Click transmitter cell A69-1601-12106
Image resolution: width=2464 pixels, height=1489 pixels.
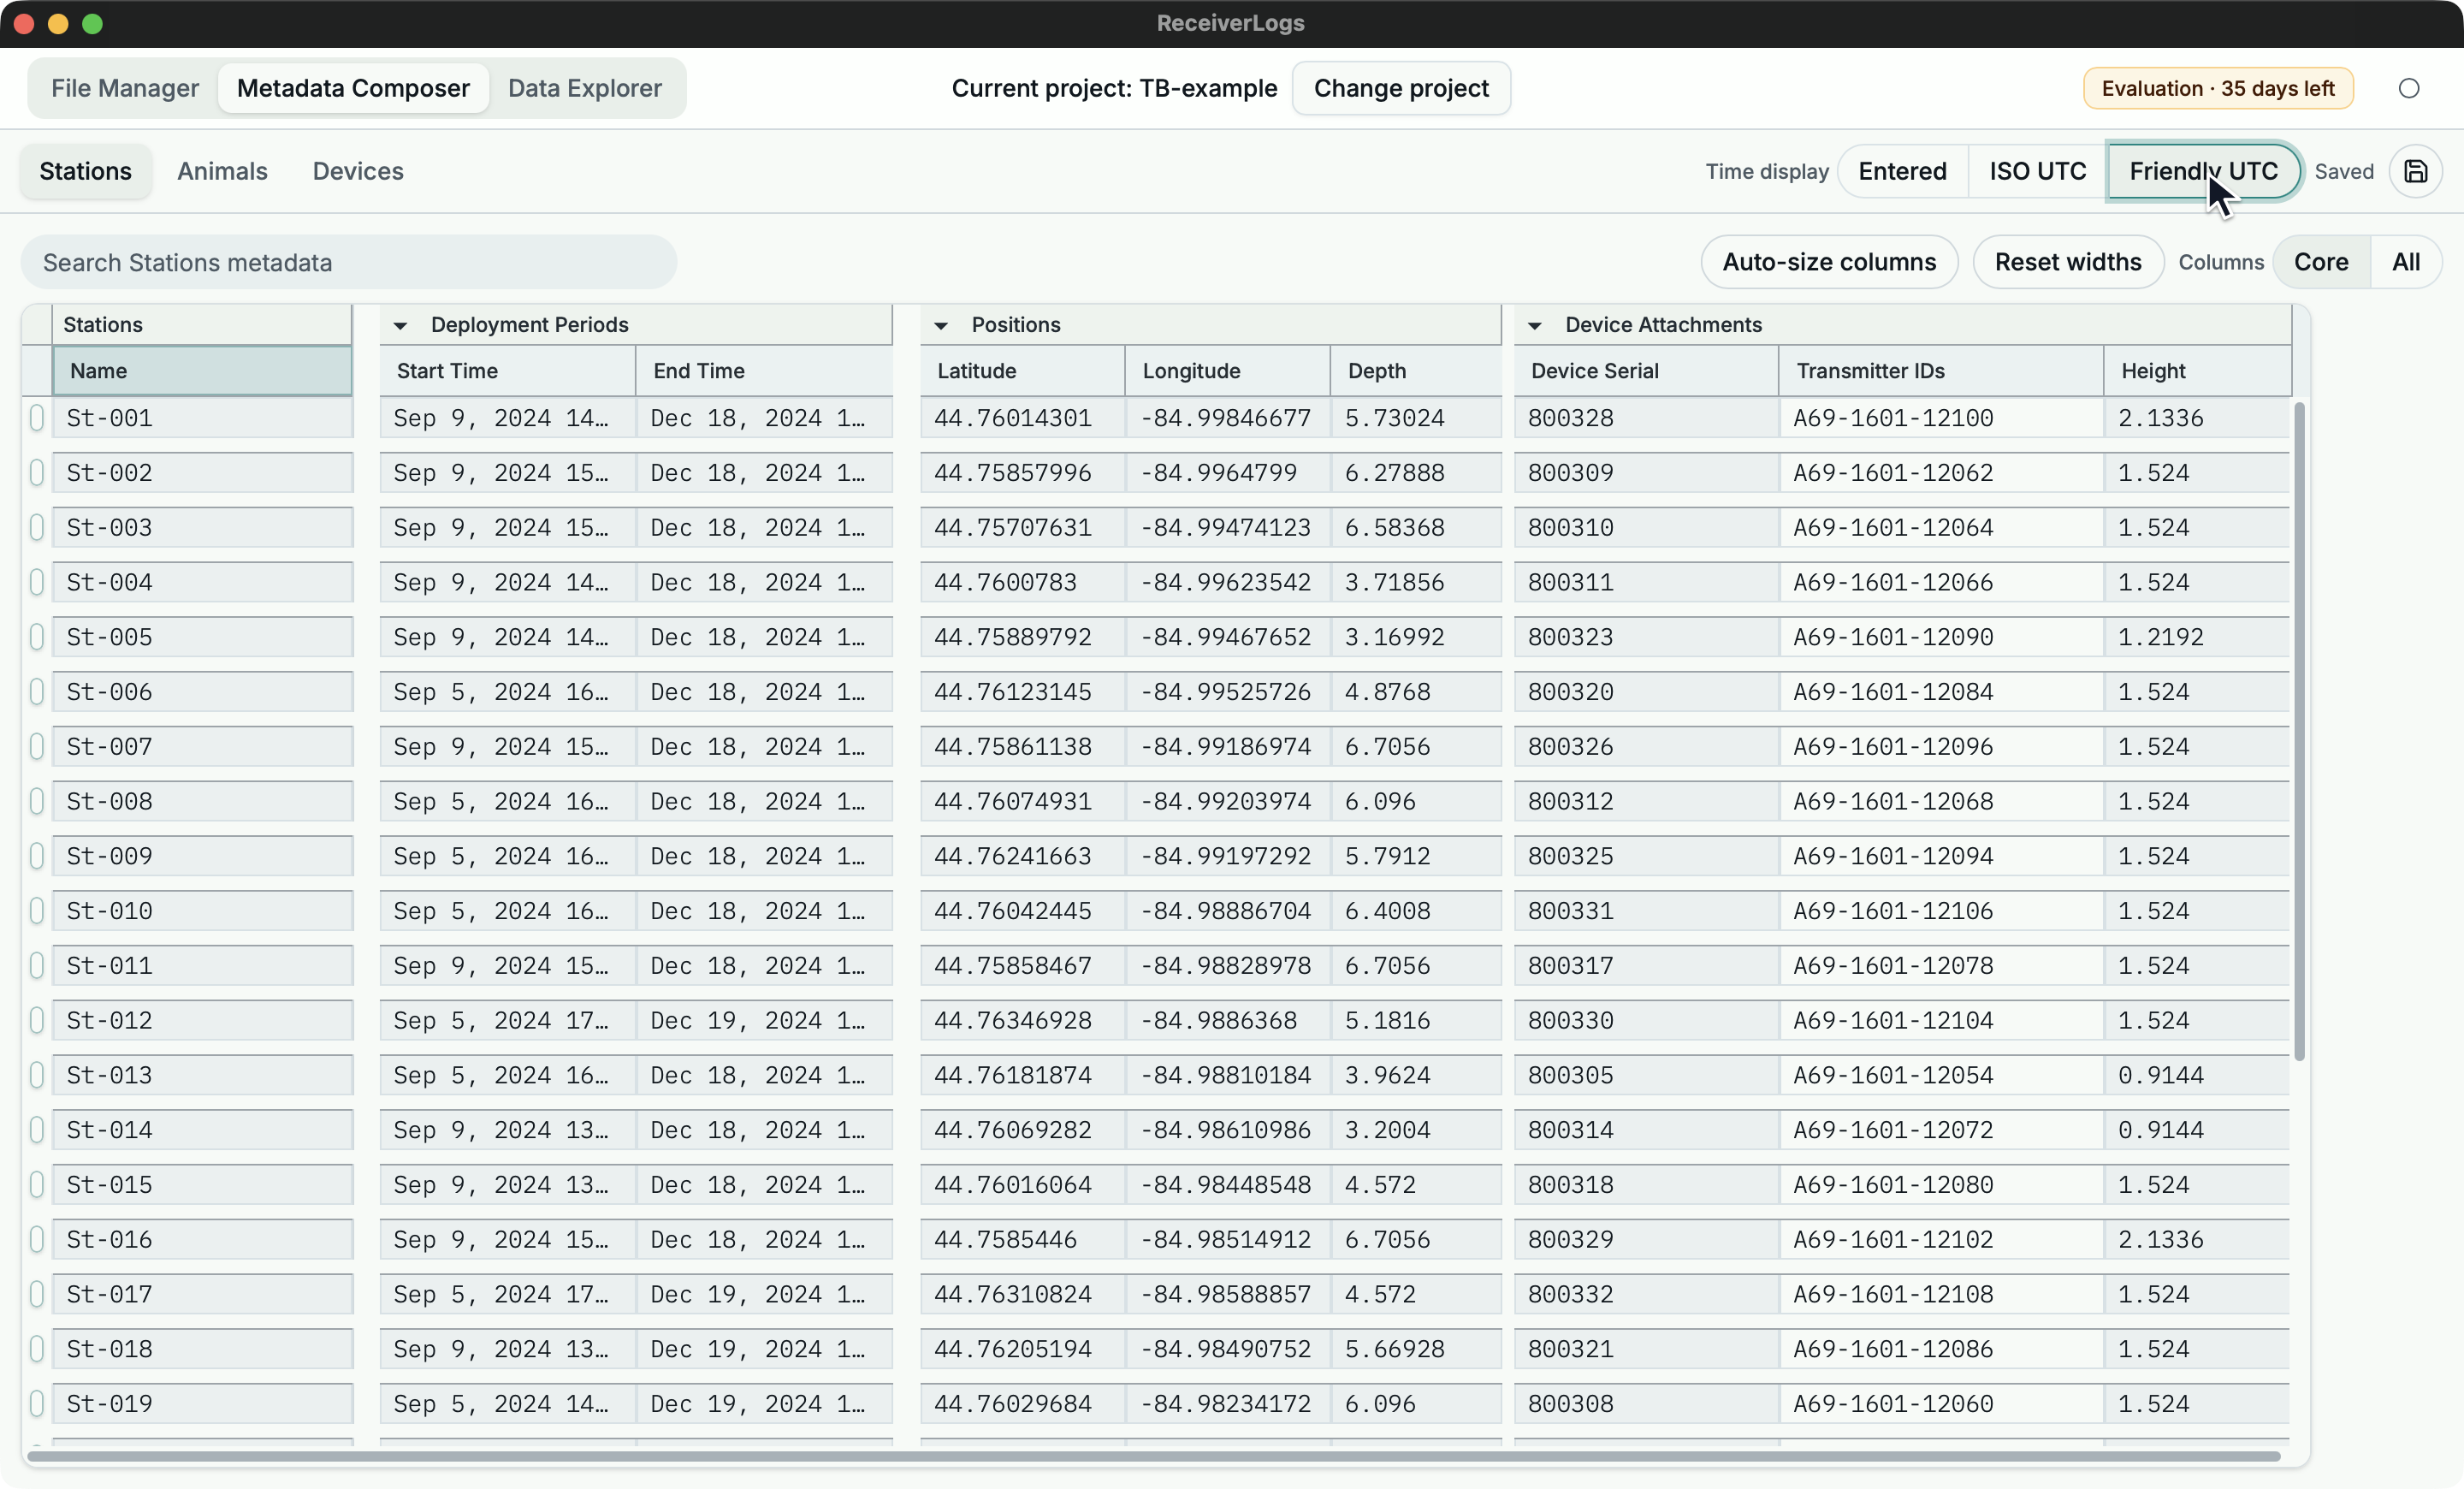click(1941, 911)
